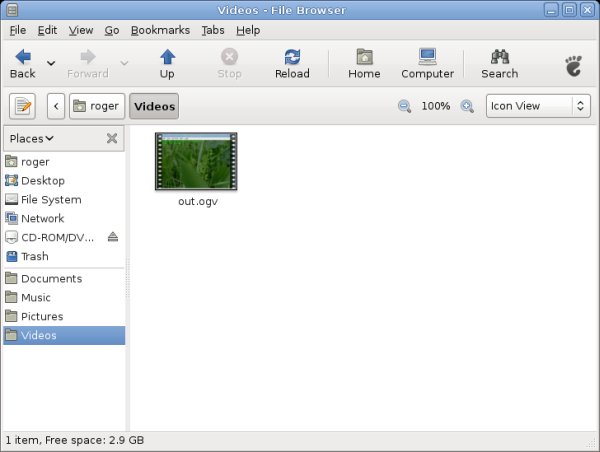The width and height of the screenshot is (600, 452).
Task: Open the Tabs menu
Action: 213,30
